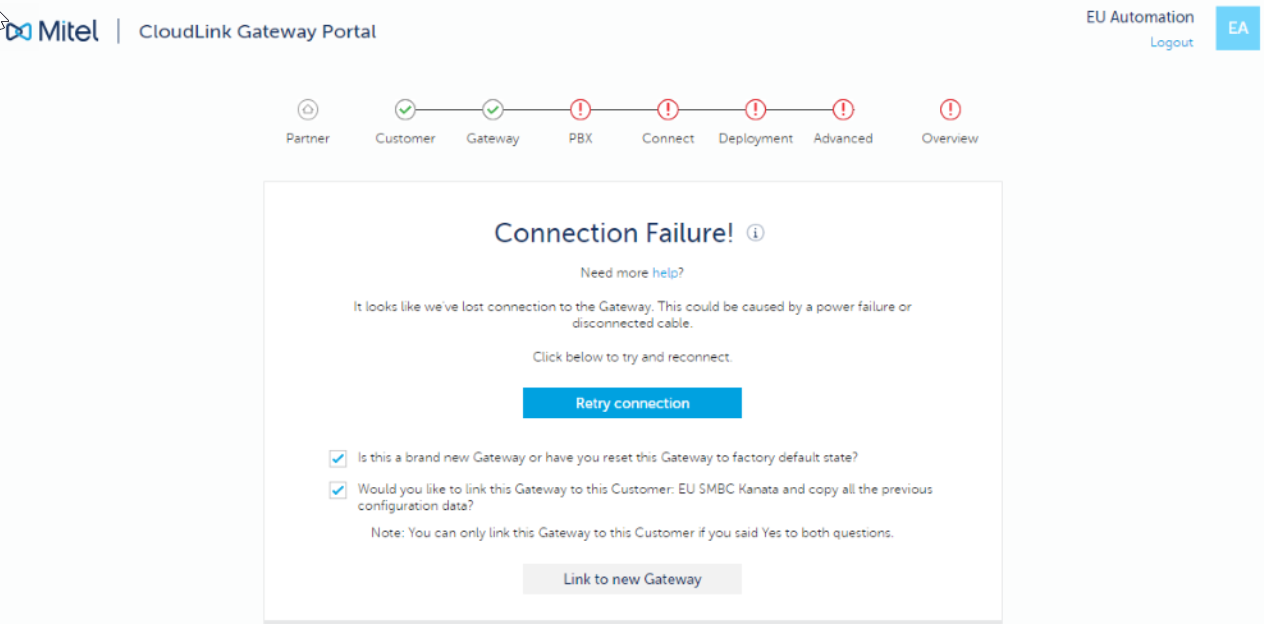Screen dimensions: 1264x624
Task: Click the Advanced step red alert icon
Action: point(843,110)
